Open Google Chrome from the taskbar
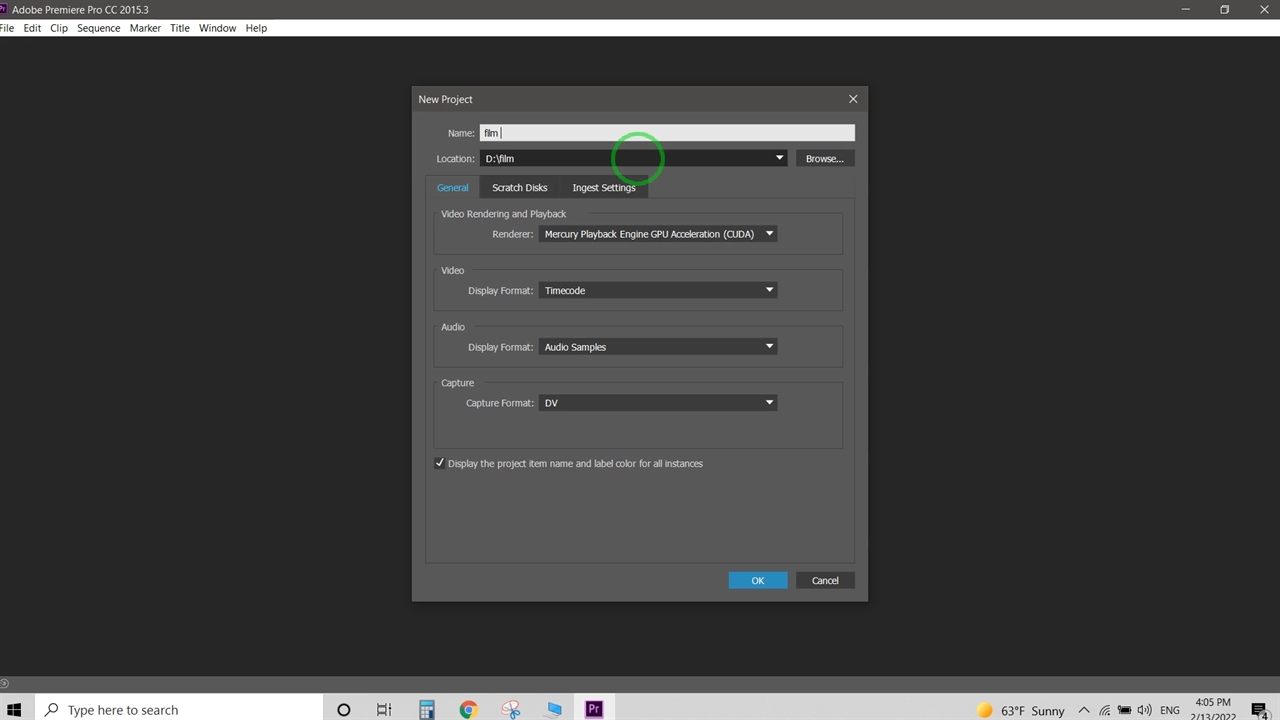 (x=468, y=709)
